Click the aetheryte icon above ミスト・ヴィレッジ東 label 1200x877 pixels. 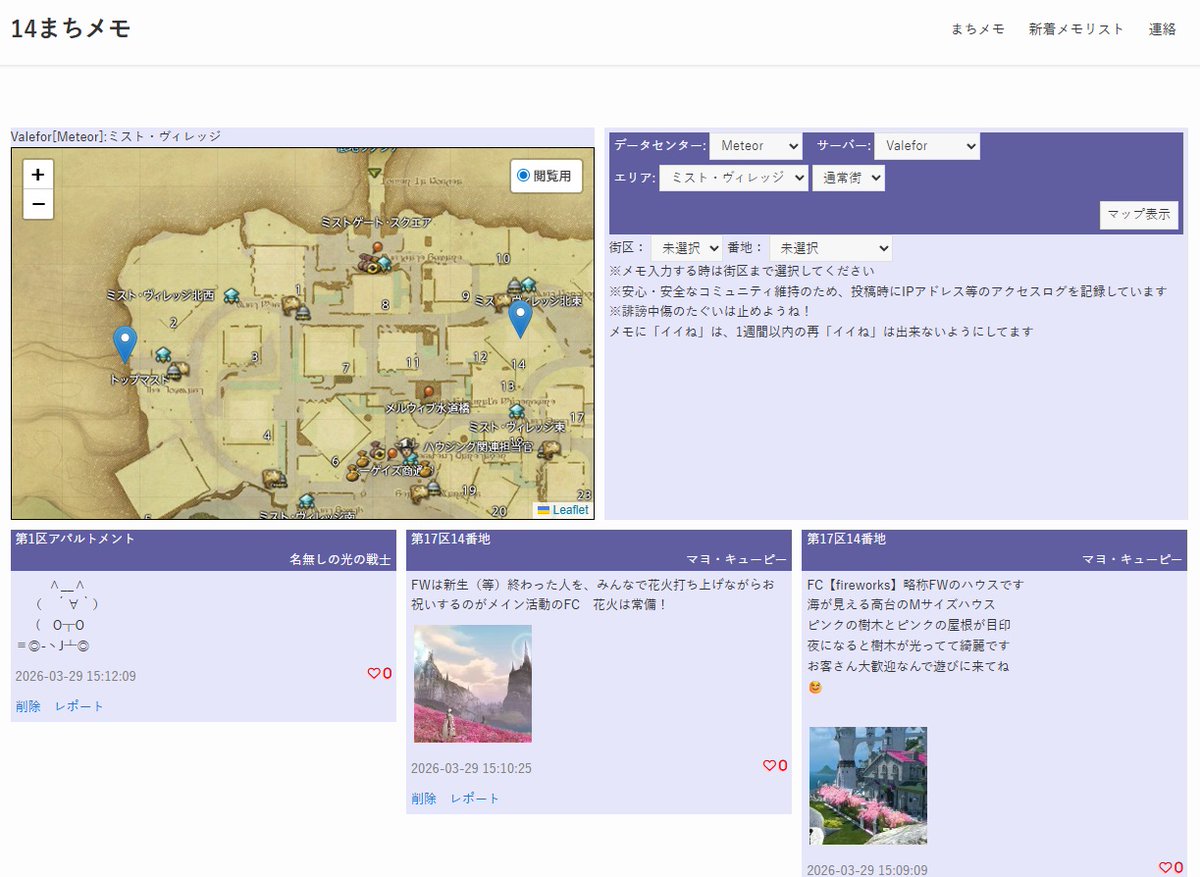pos(516,412)
